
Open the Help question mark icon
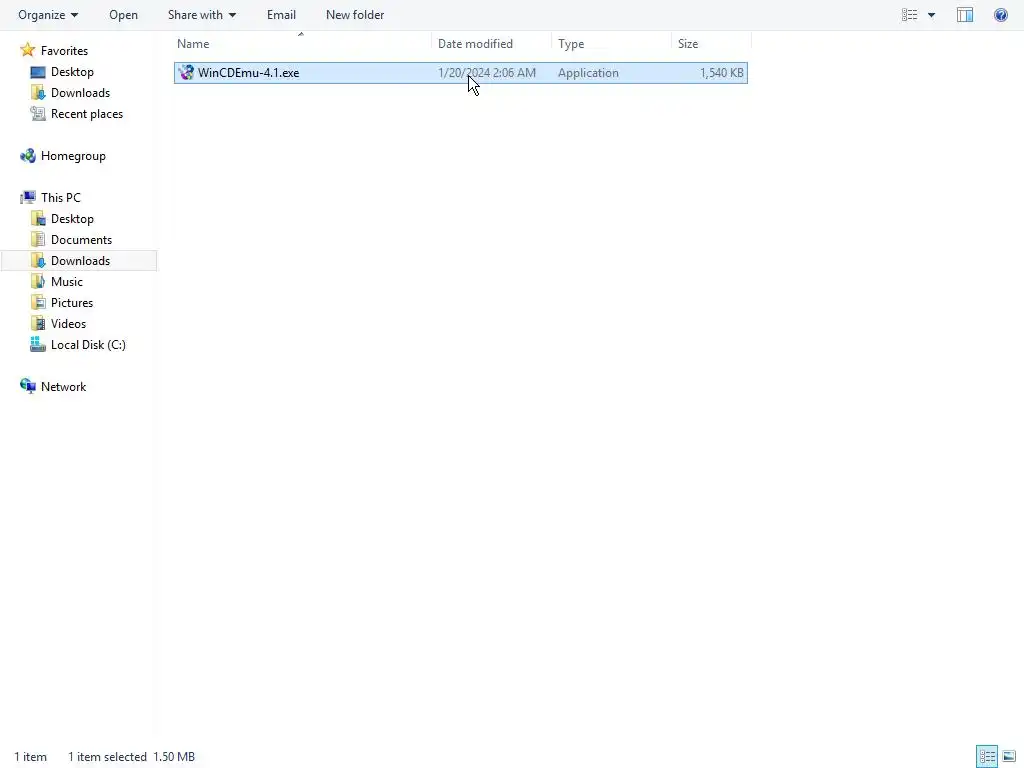click(1000, 14)
